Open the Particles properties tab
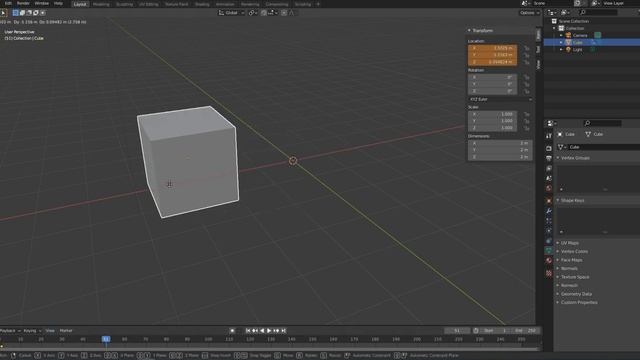 (x=549, y=221)
